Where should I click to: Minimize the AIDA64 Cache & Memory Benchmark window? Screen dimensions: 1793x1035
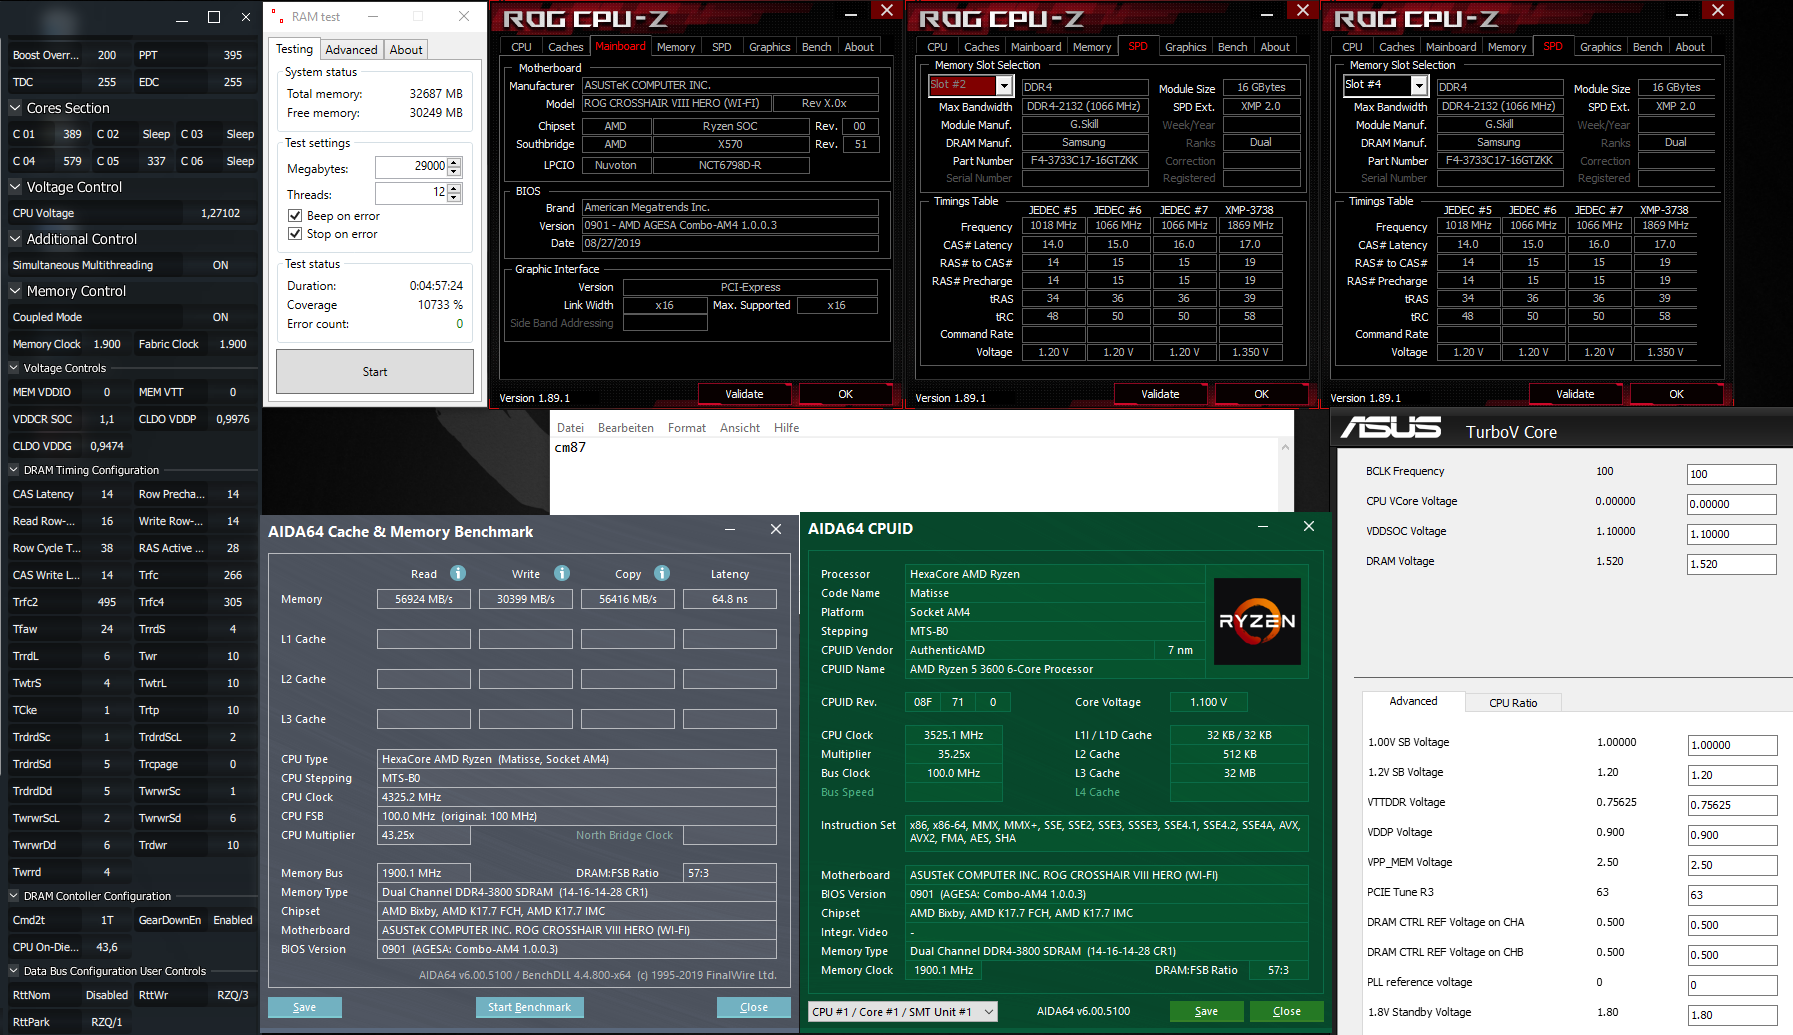[730, 530]
